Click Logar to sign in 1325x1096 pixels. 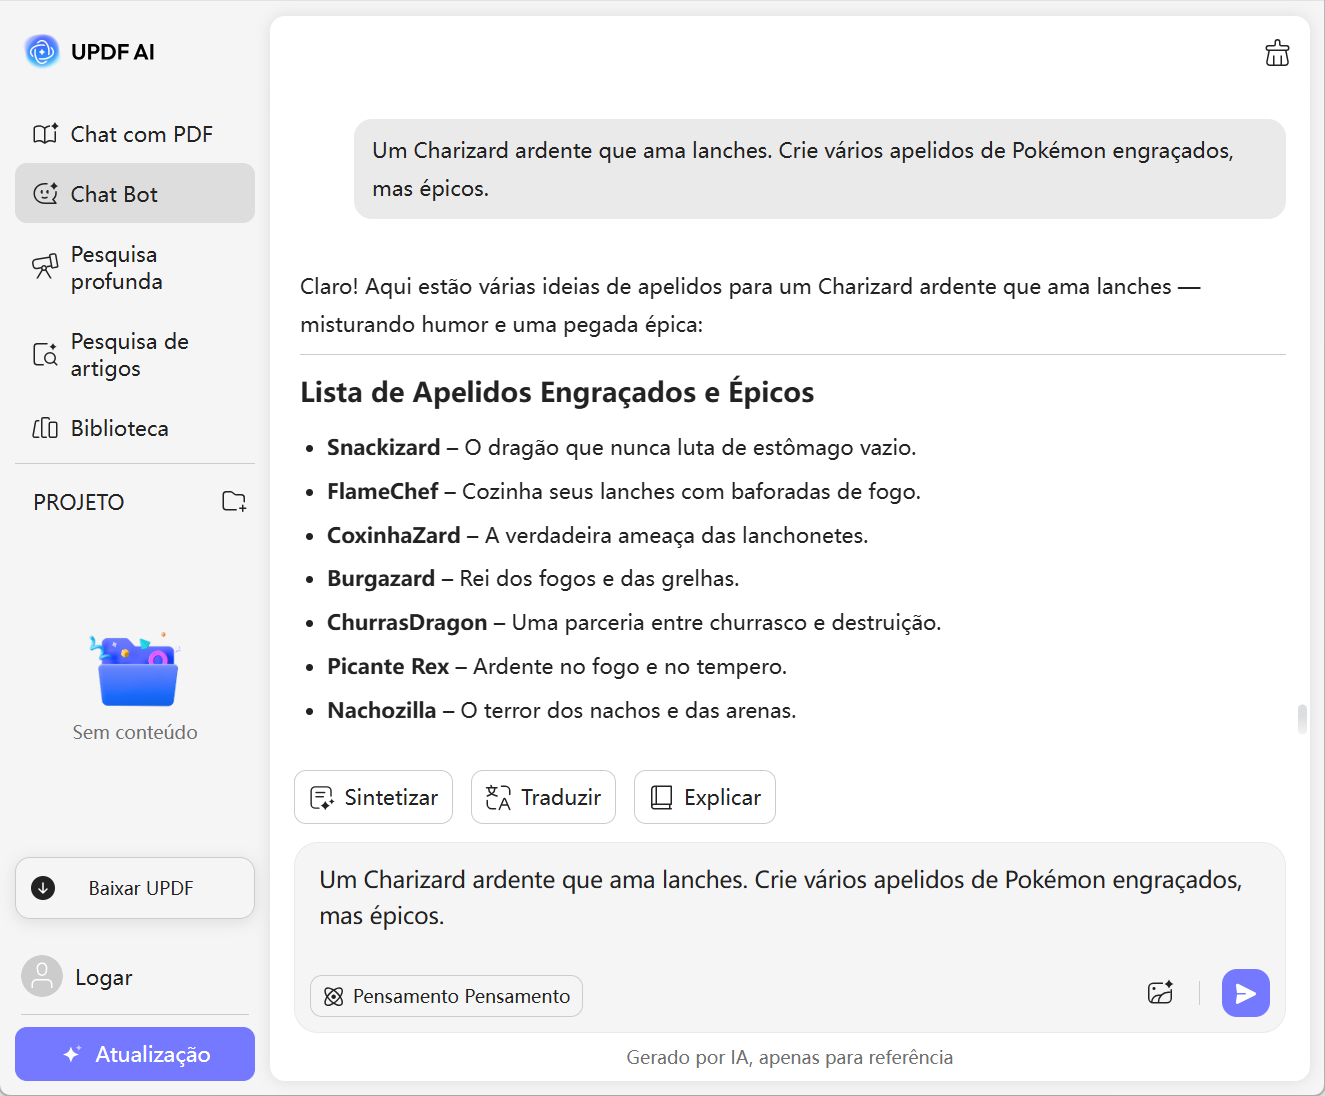coord(104,978)
